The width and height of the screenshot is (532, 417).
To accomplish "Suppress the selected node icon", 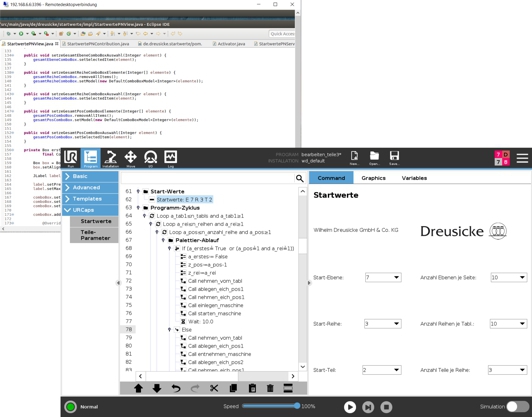I will click(x=288, y=388).
